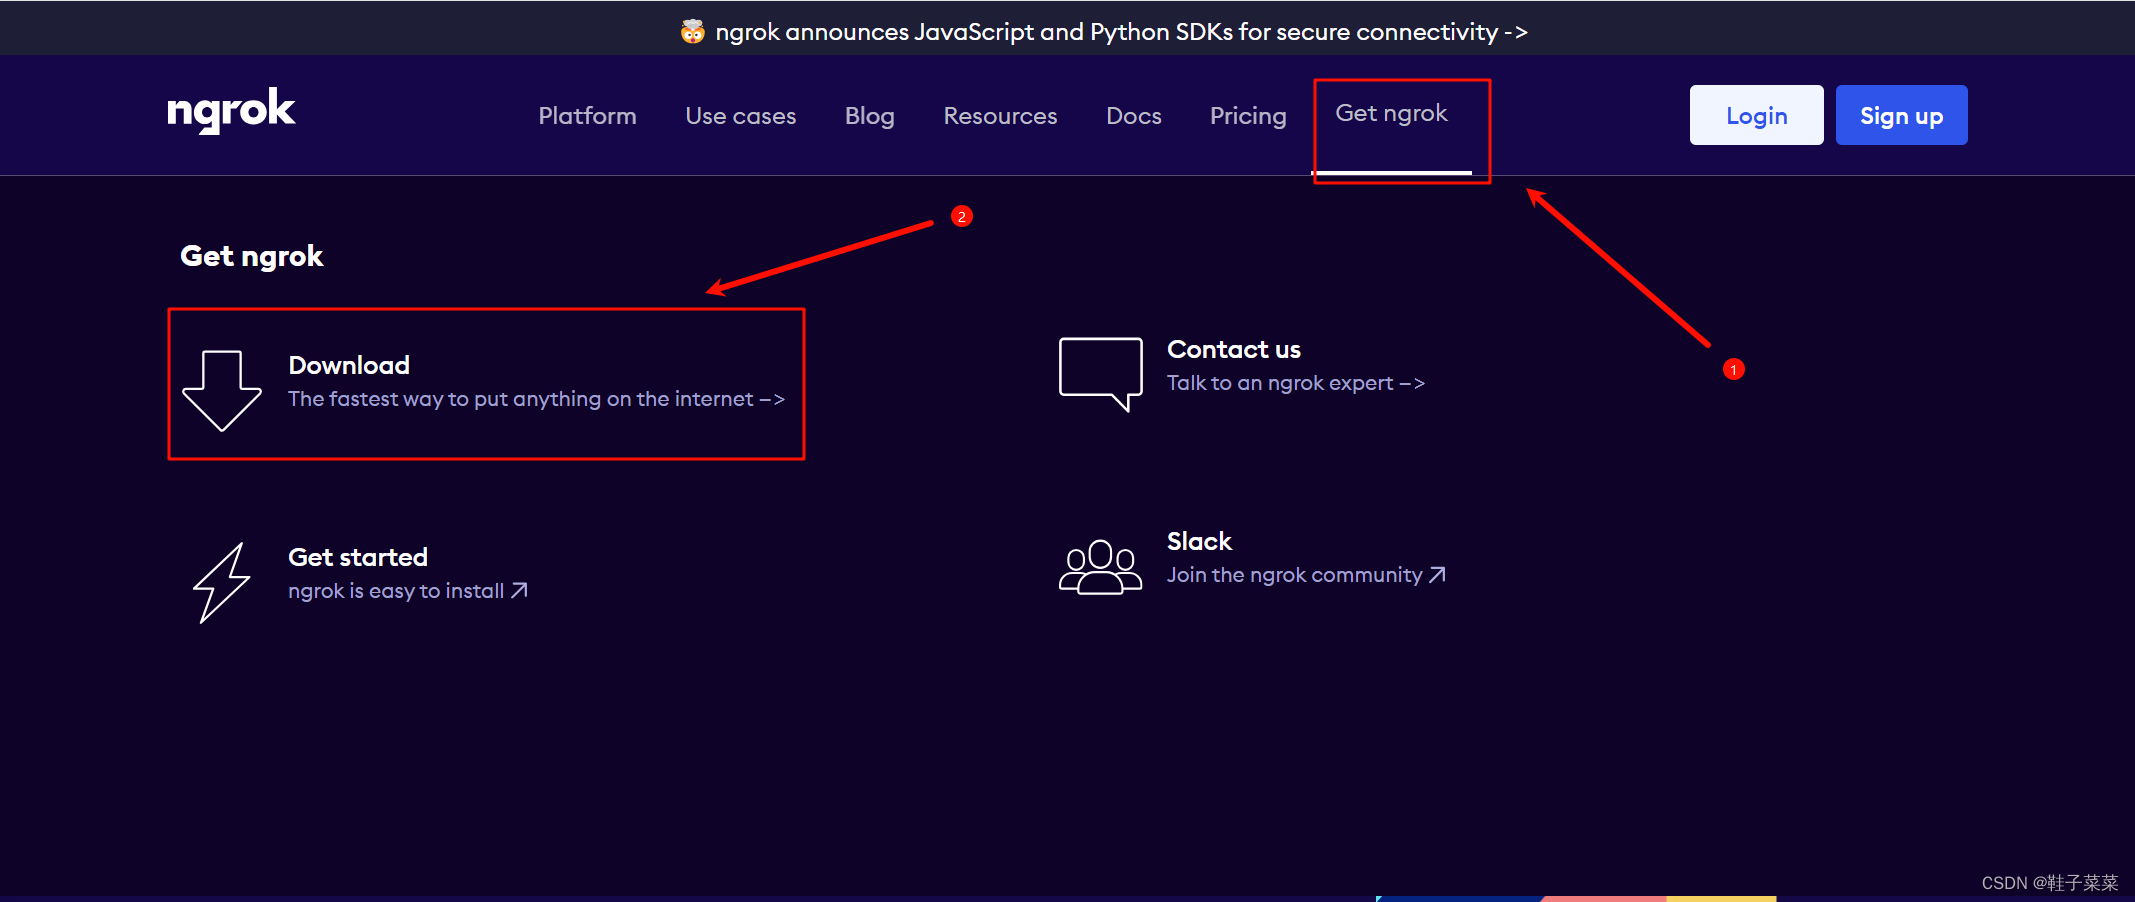The image size is (2135, 902).
Task: Click the external arrow beside 'ngrok is easy to install'
Action: pos(520,590)
